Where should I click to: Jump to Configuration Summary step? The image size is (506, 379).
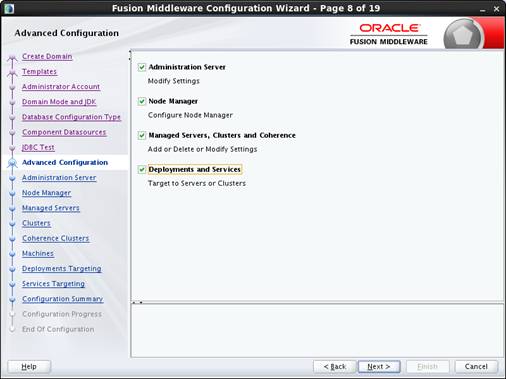pyautogui.click(x=63, y=299)
